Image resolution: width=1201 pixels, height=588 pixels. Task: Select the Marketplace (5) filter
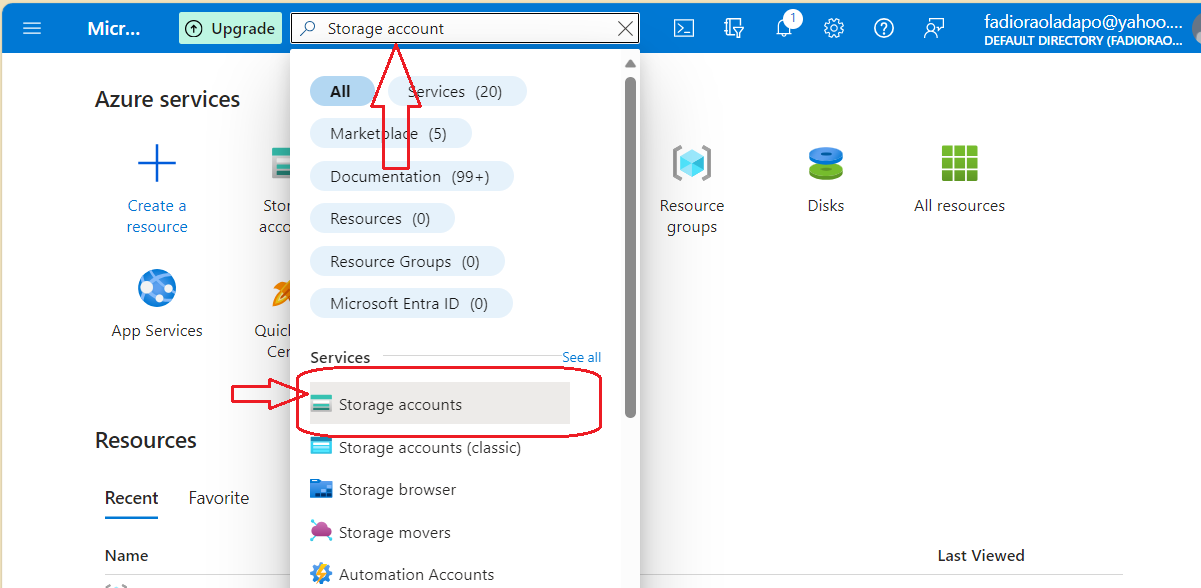[390, 133]
